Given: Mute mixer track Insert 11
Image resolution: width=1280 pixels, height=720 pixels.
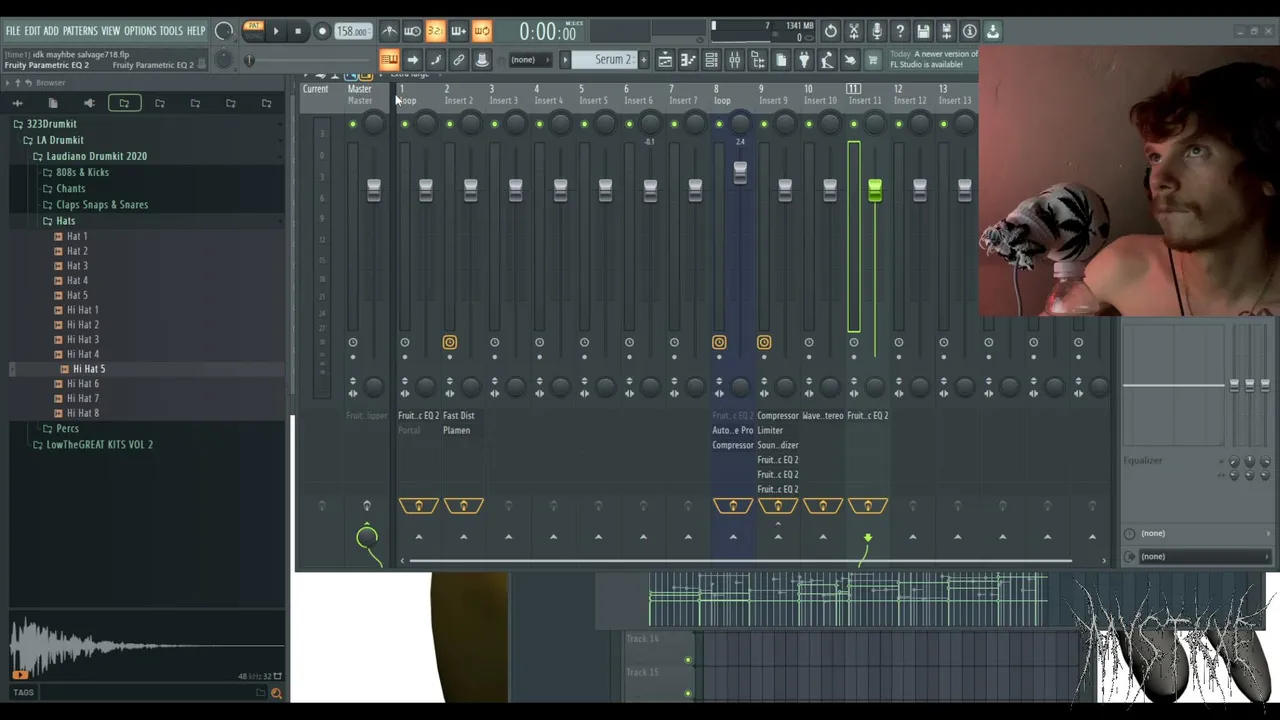Looking at the screenshot, I should 854,124.
